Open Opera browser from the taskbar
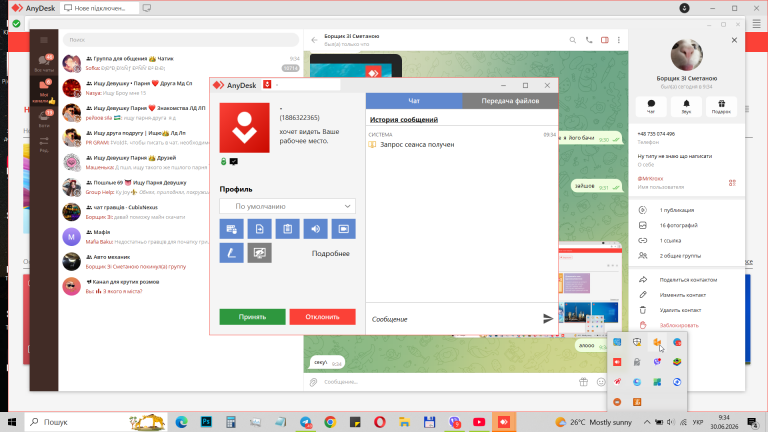Image resolution: width=768 pixels, height=432 pixels. click(380, 422)
